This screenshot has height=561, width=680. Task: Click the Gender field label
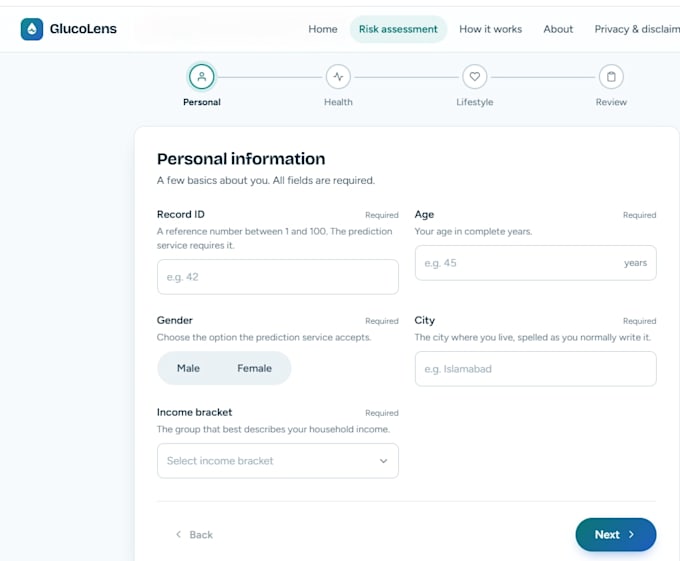click(x=175, y=320)
